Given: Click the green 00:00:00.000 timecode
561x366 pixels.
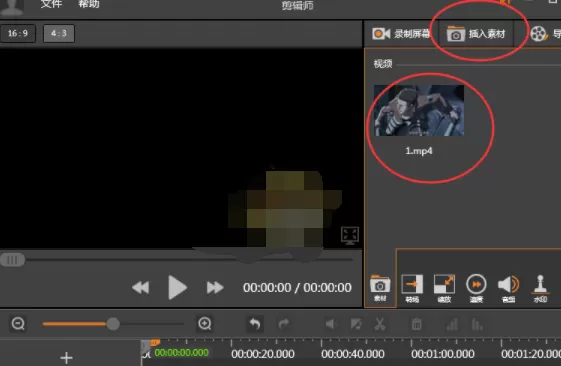Looking at the screenshot, I should click(181, 353).
